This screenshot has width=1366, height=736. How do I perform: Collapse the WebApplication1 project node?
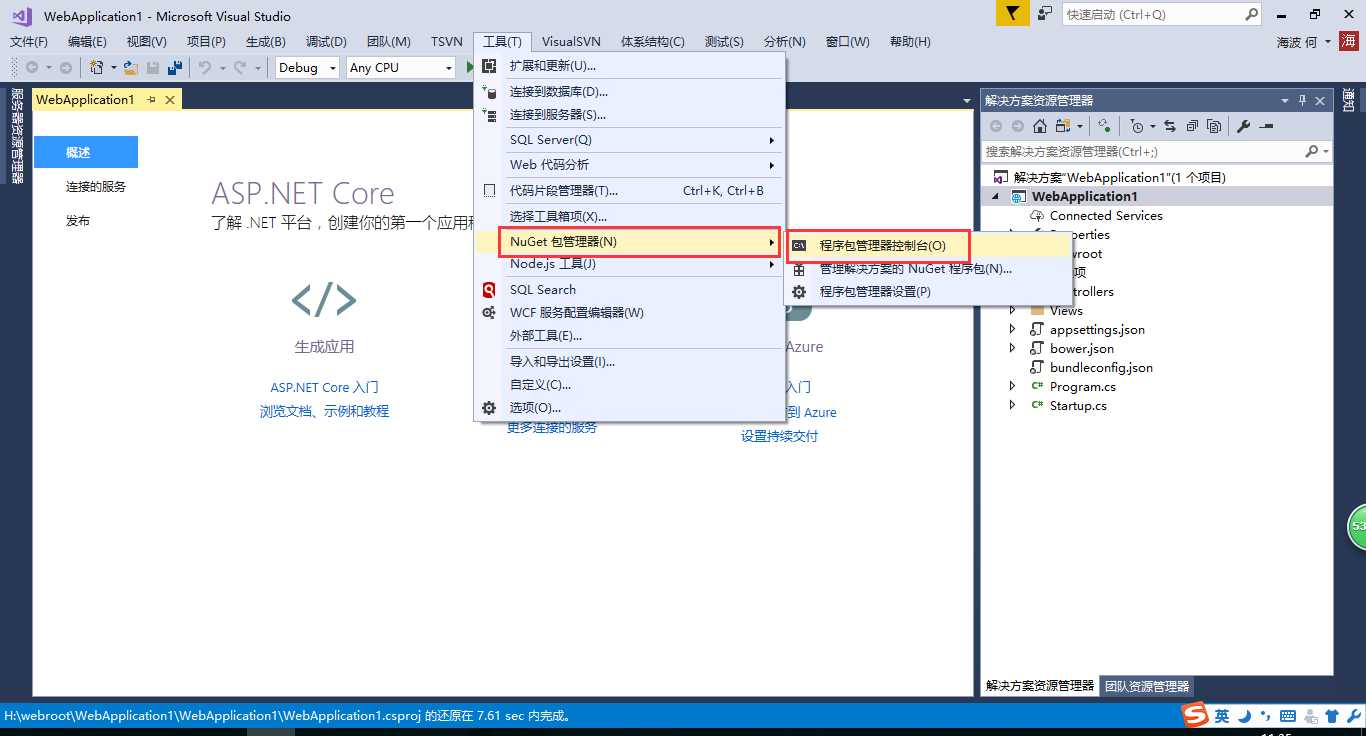click(x=995, y=197)
